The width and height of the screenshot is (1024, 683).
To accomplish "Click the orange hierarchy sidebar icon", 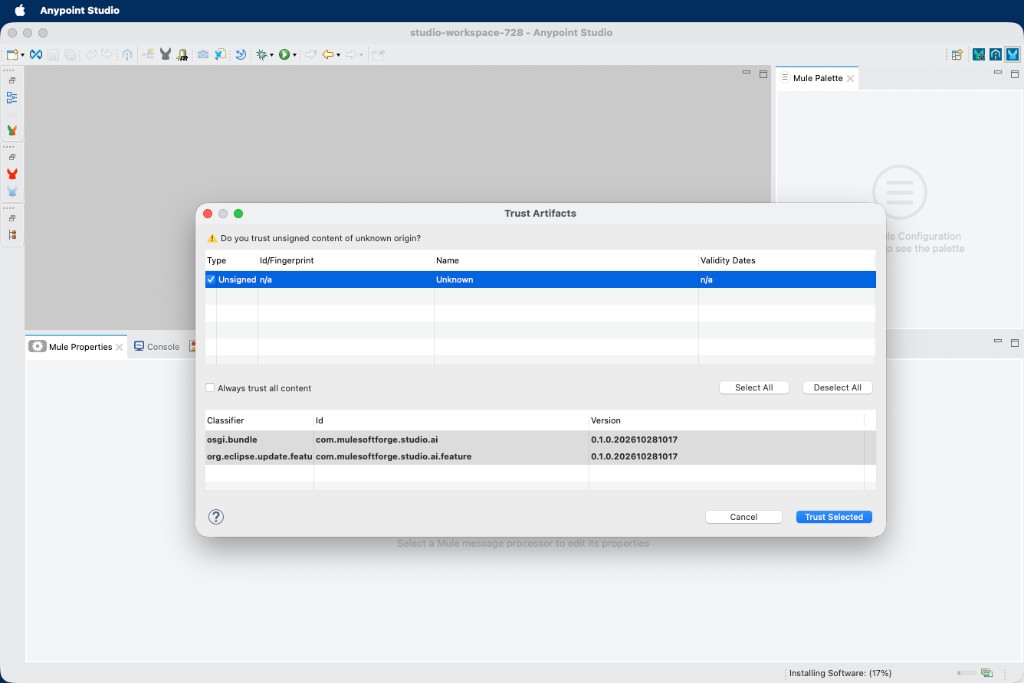I will click(12, 235).
